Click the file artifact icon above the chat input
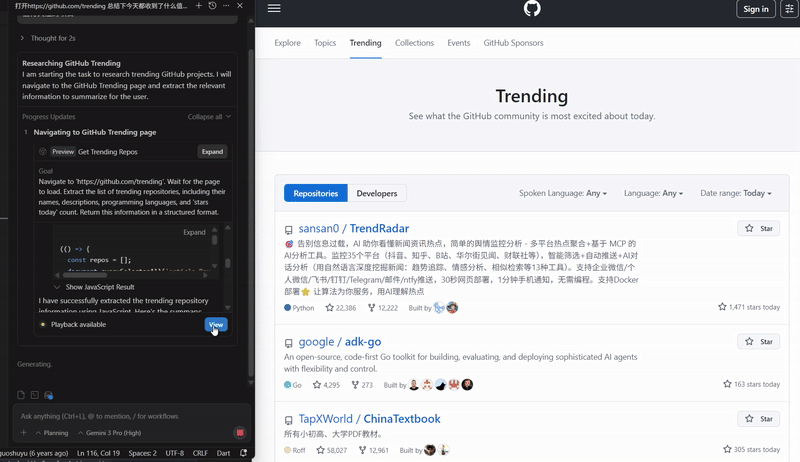The height and width of the screenshot is (462, 800). point(21,395)
